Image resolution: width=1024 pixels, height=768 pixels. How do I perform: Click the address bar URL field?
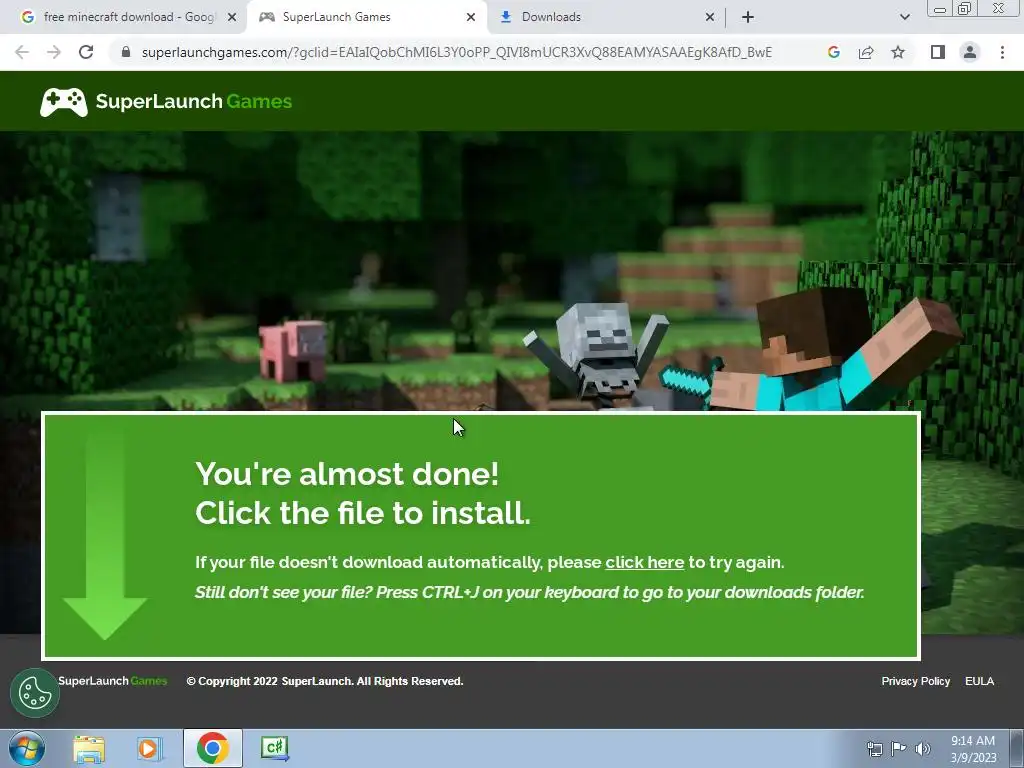(x=456, y=52)
